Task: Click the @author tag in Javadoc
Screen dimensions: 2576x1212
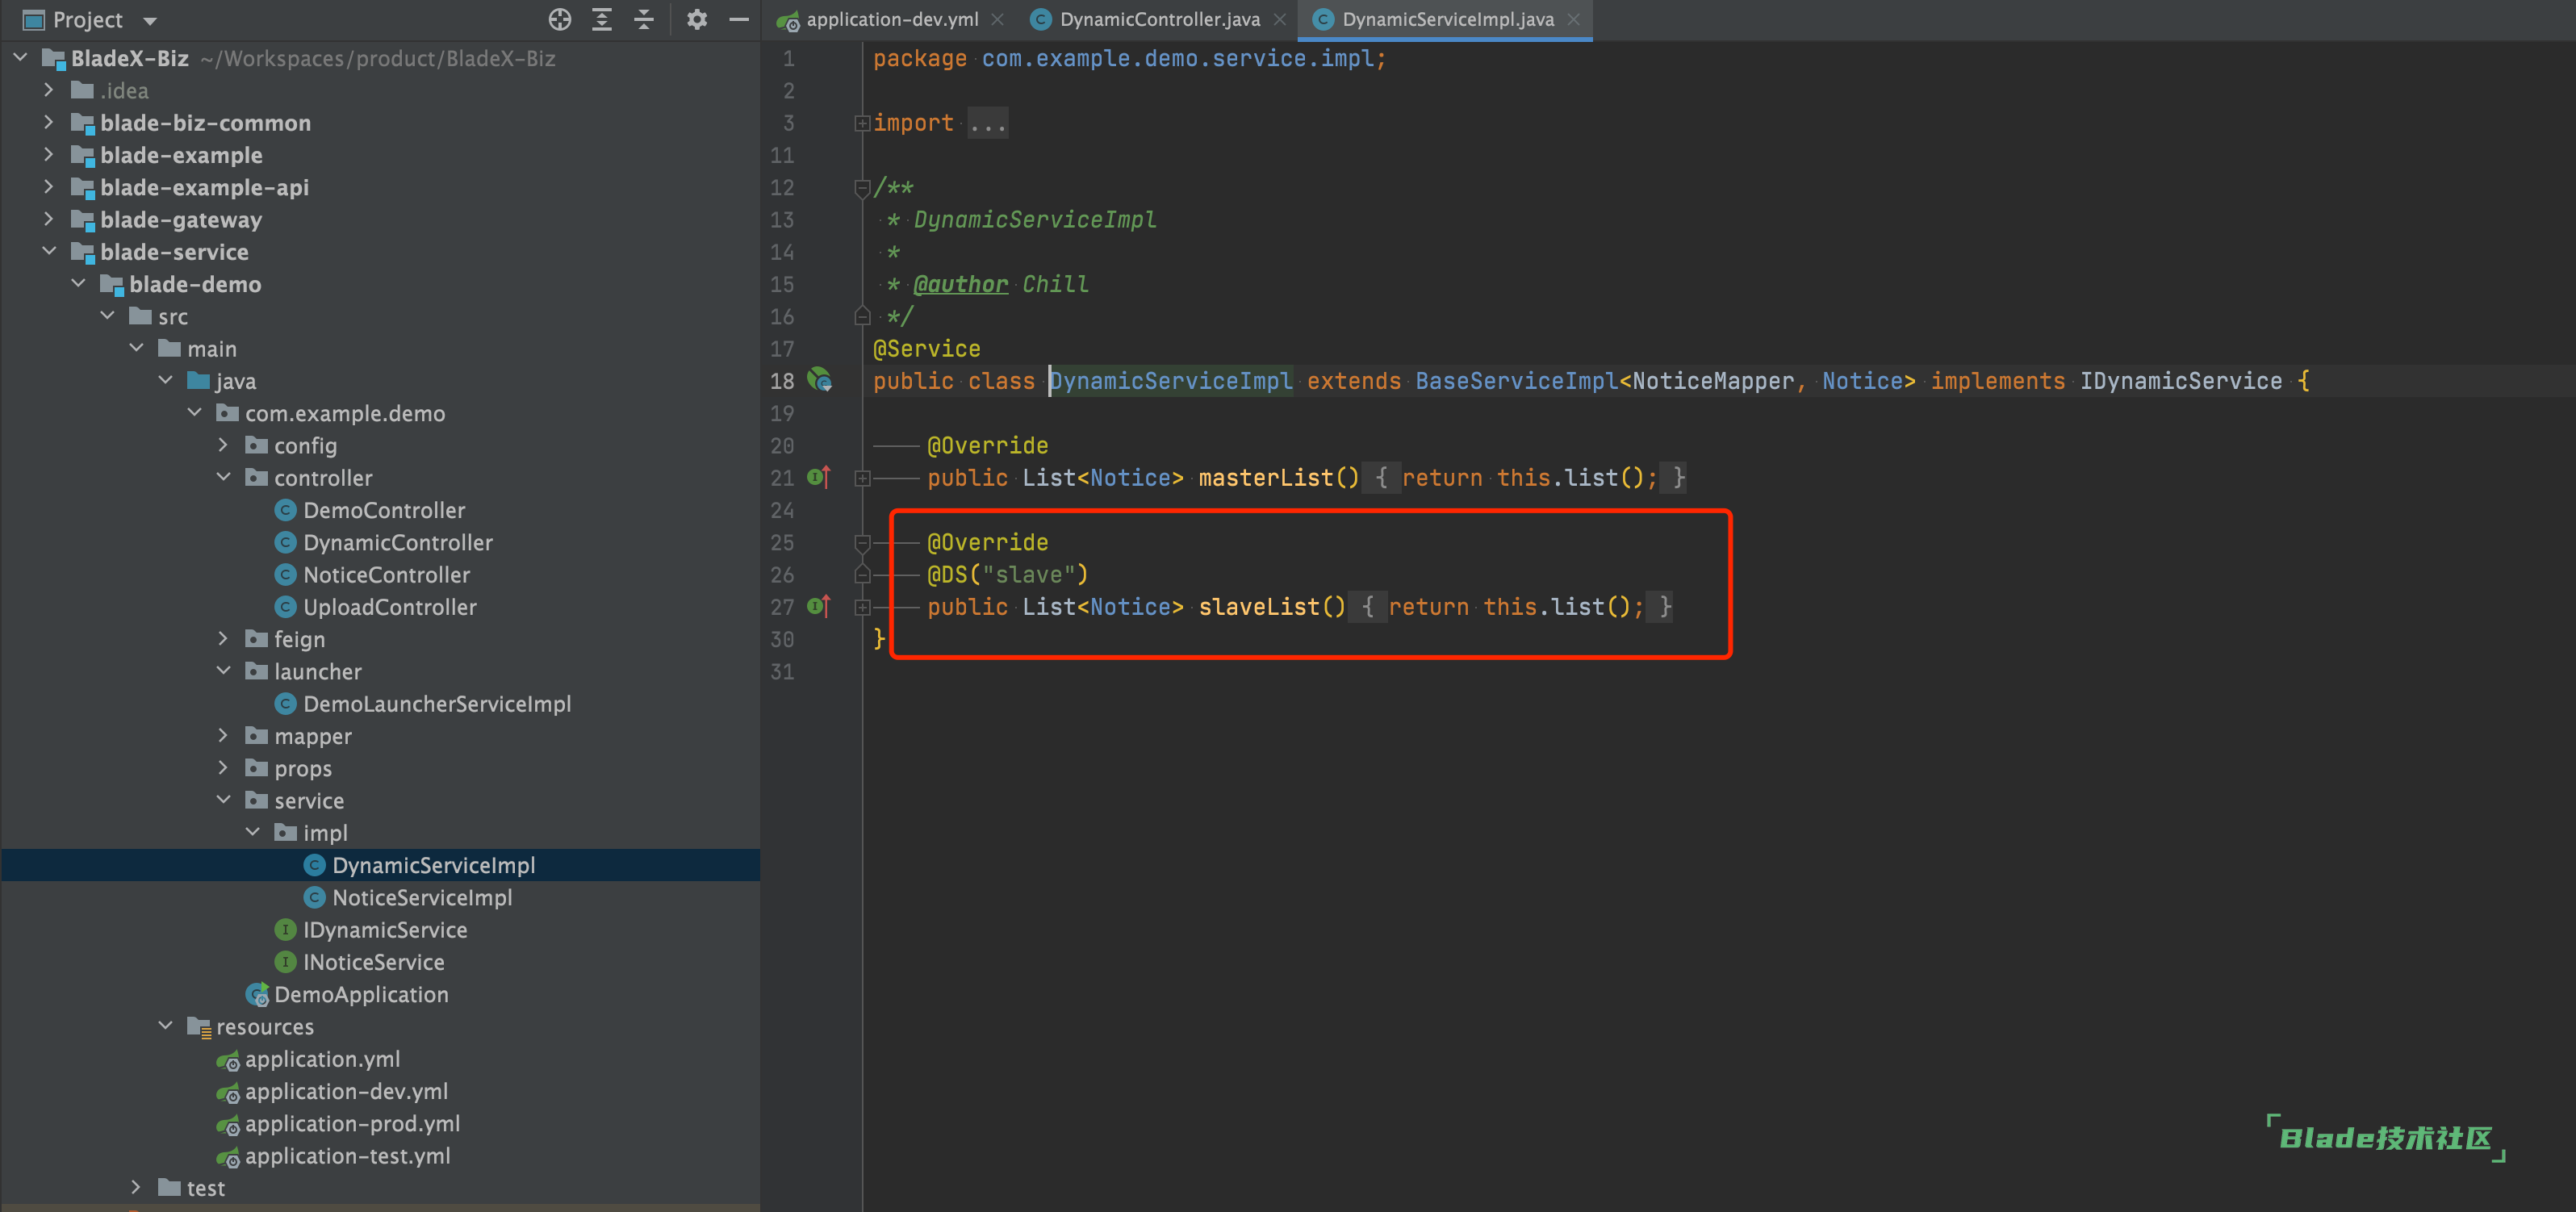Action: click(960, 284)
